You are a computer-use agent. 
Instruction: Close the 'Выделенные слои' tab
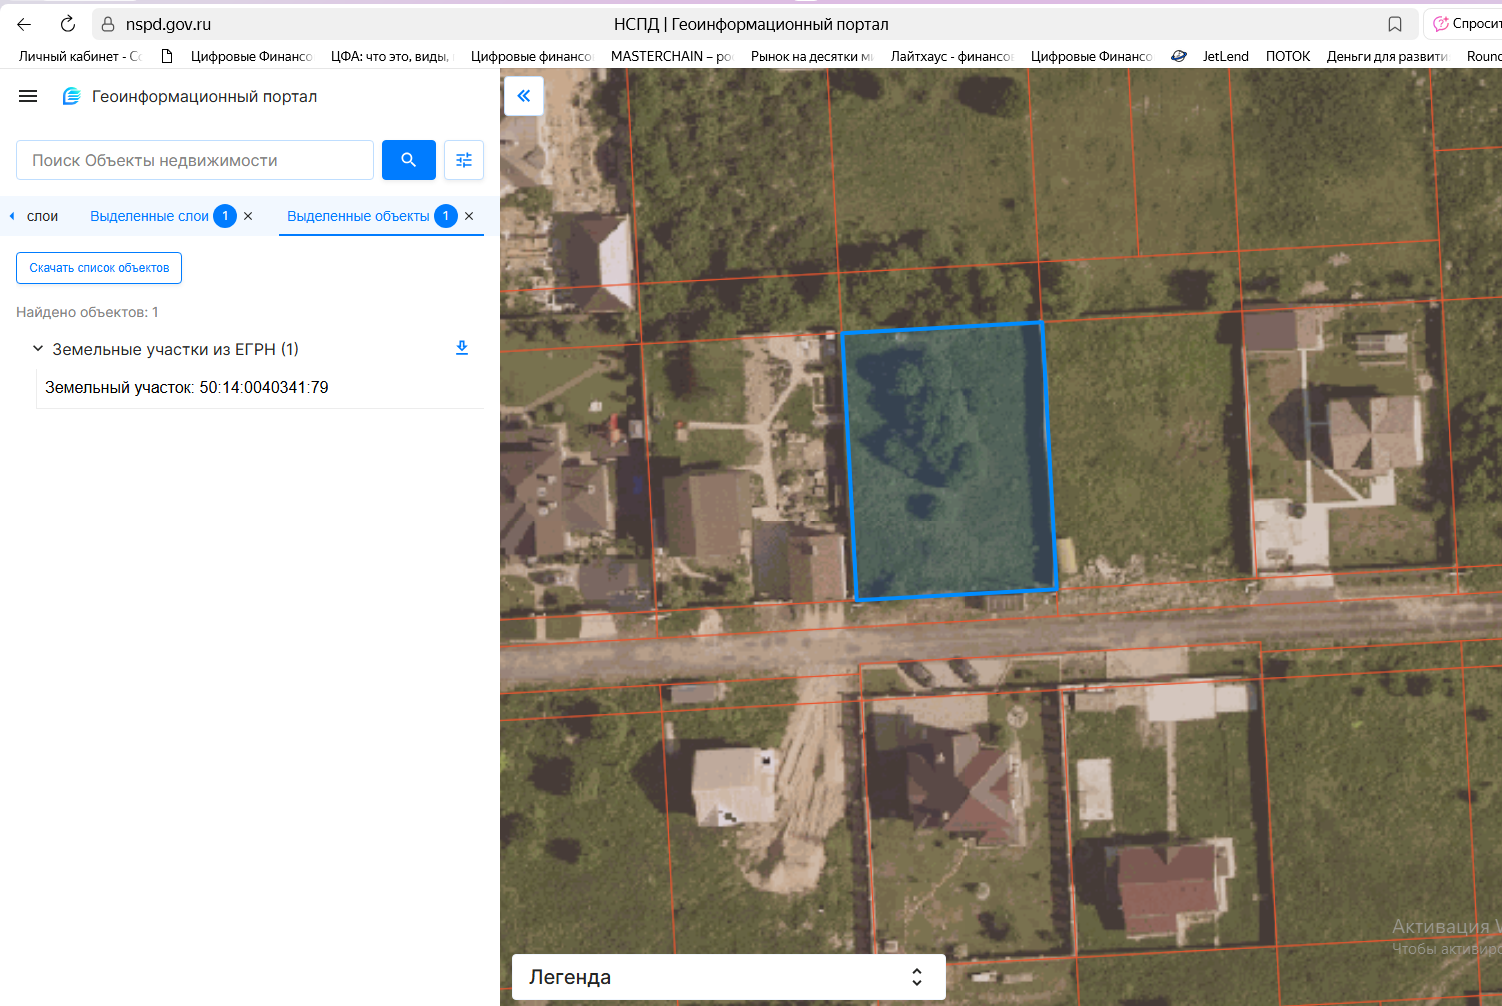pos(248,216)
